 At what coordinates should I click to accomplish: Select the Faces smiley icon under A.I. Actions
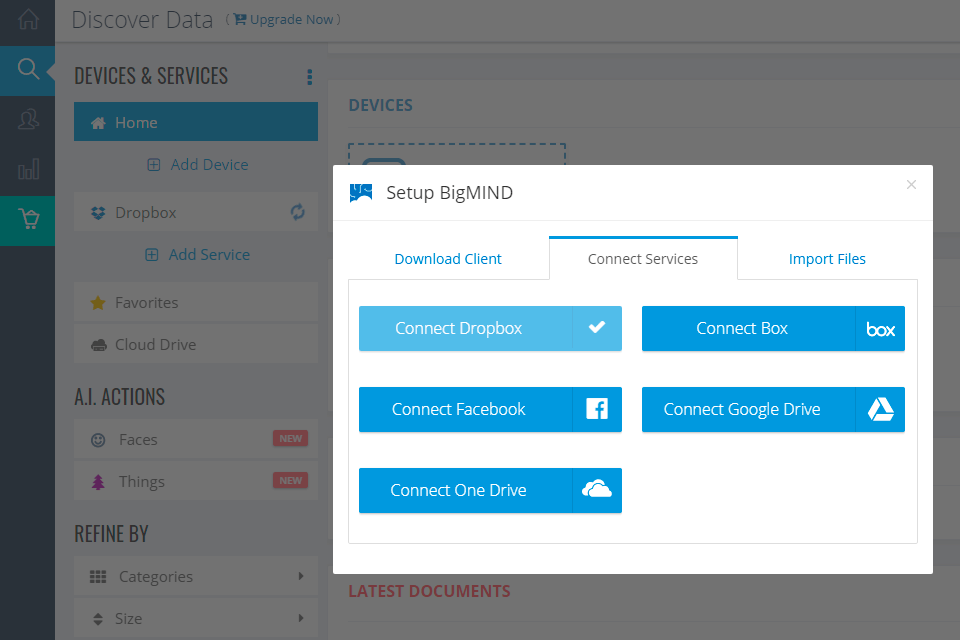97,439
